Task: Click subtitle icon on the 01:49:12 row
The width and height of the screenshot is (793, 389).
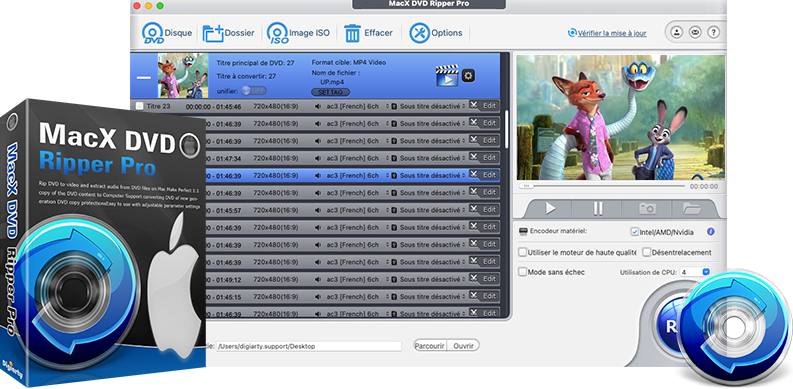Action: click(x=395, y=279)
